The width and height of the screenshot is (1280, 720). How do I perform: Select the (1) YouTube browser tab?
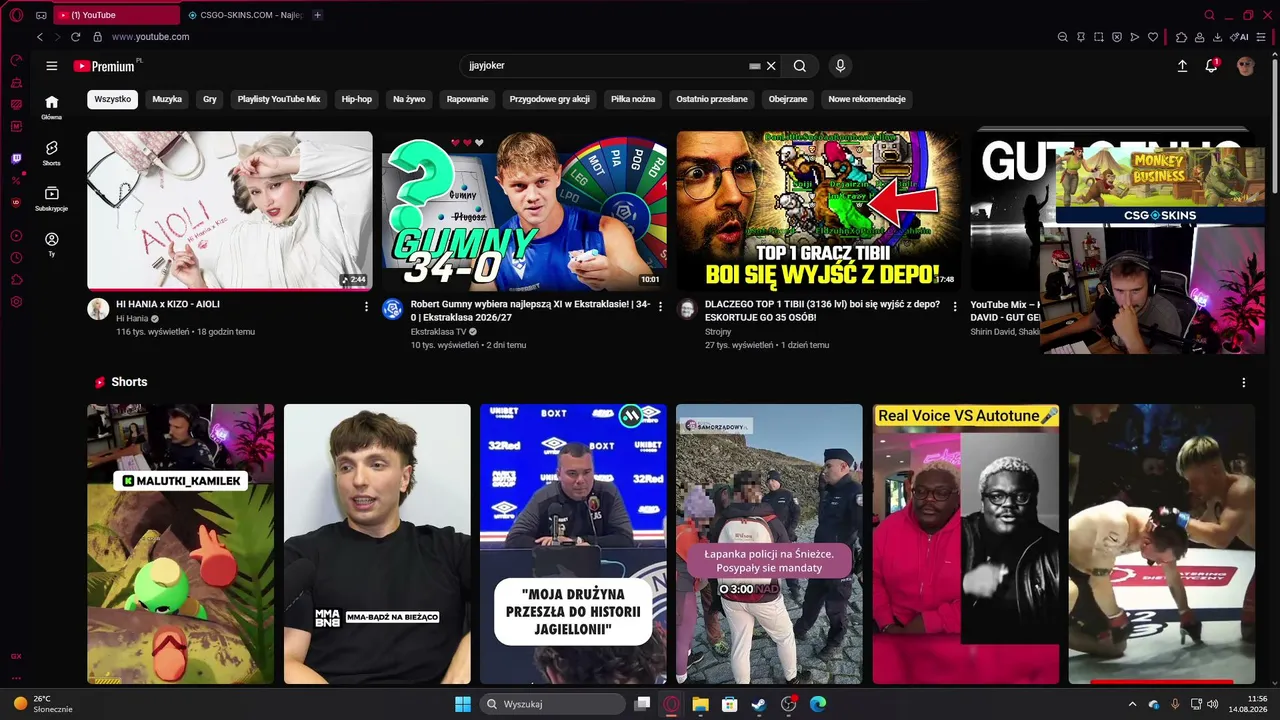(x=115, y=15)
